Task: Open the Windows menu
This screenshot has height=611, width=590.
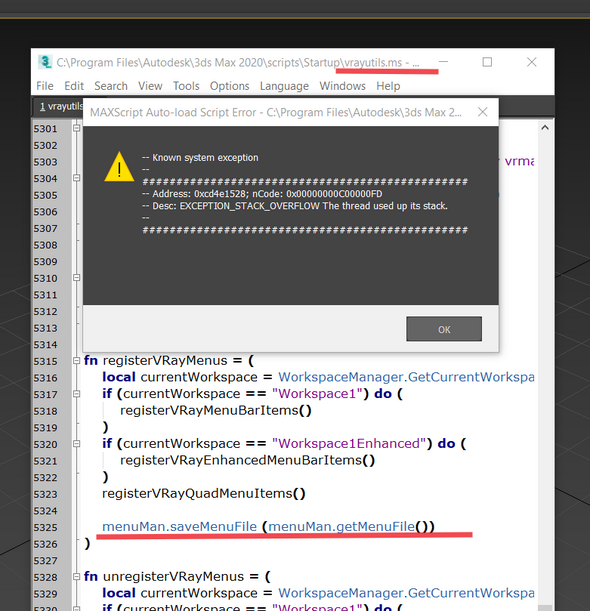Action: coord(342,86)
